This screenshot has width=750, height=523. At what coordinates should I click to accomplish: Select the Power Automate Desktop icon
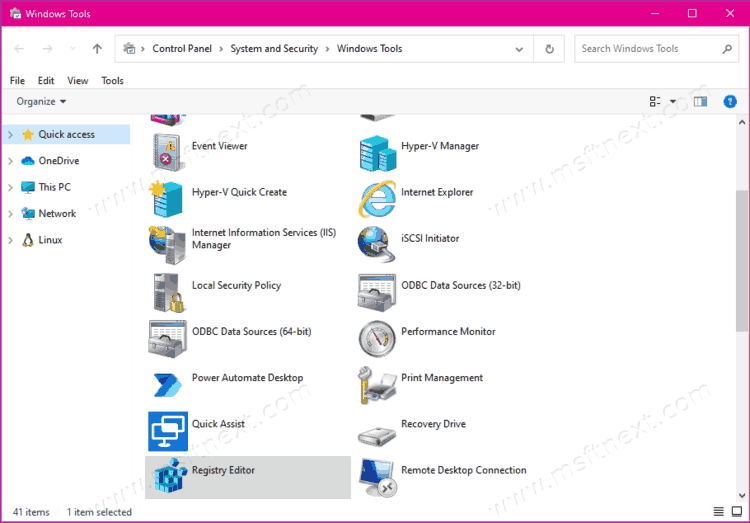pyautogui.click(x=167, y=385)
